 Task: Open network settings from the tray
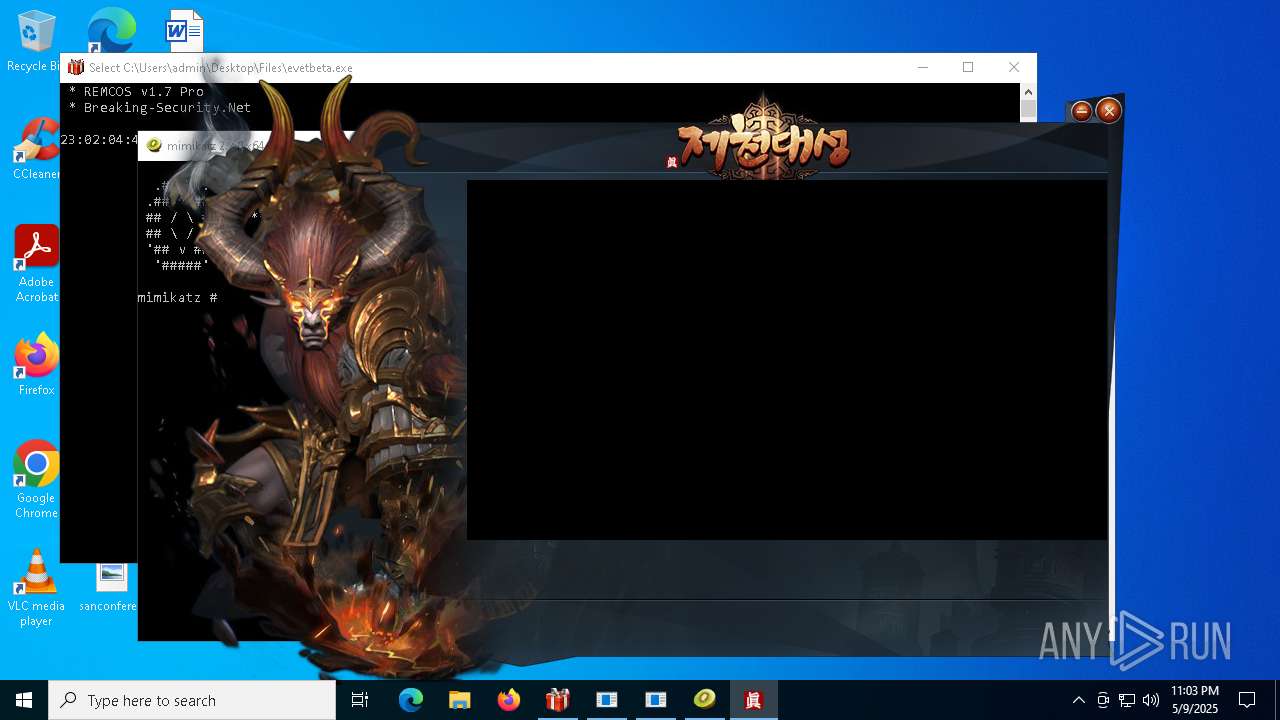point(1126,700)
